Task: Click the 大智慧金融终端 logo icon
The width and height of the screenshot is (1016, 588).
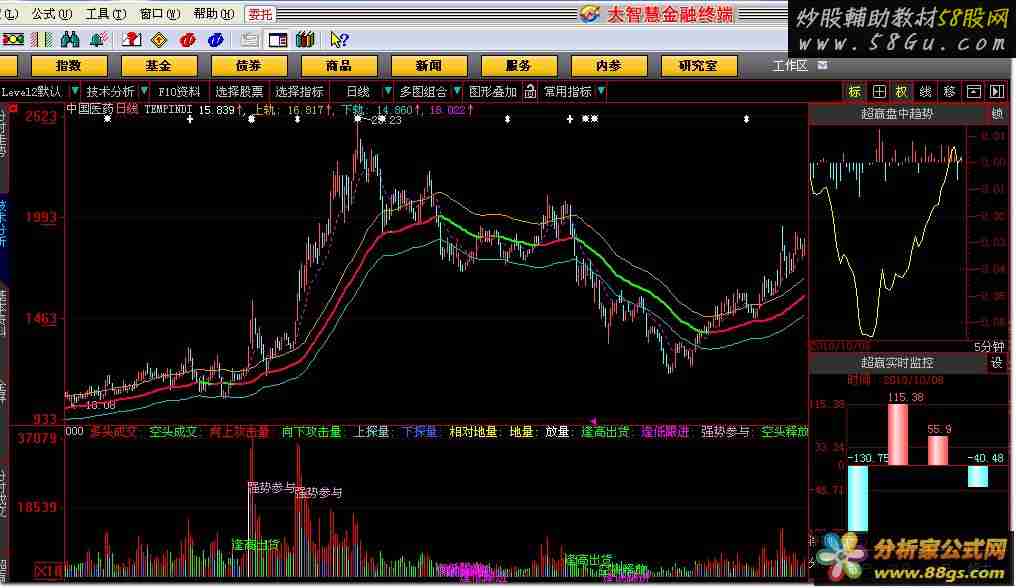Action: (x=589, y=13)
